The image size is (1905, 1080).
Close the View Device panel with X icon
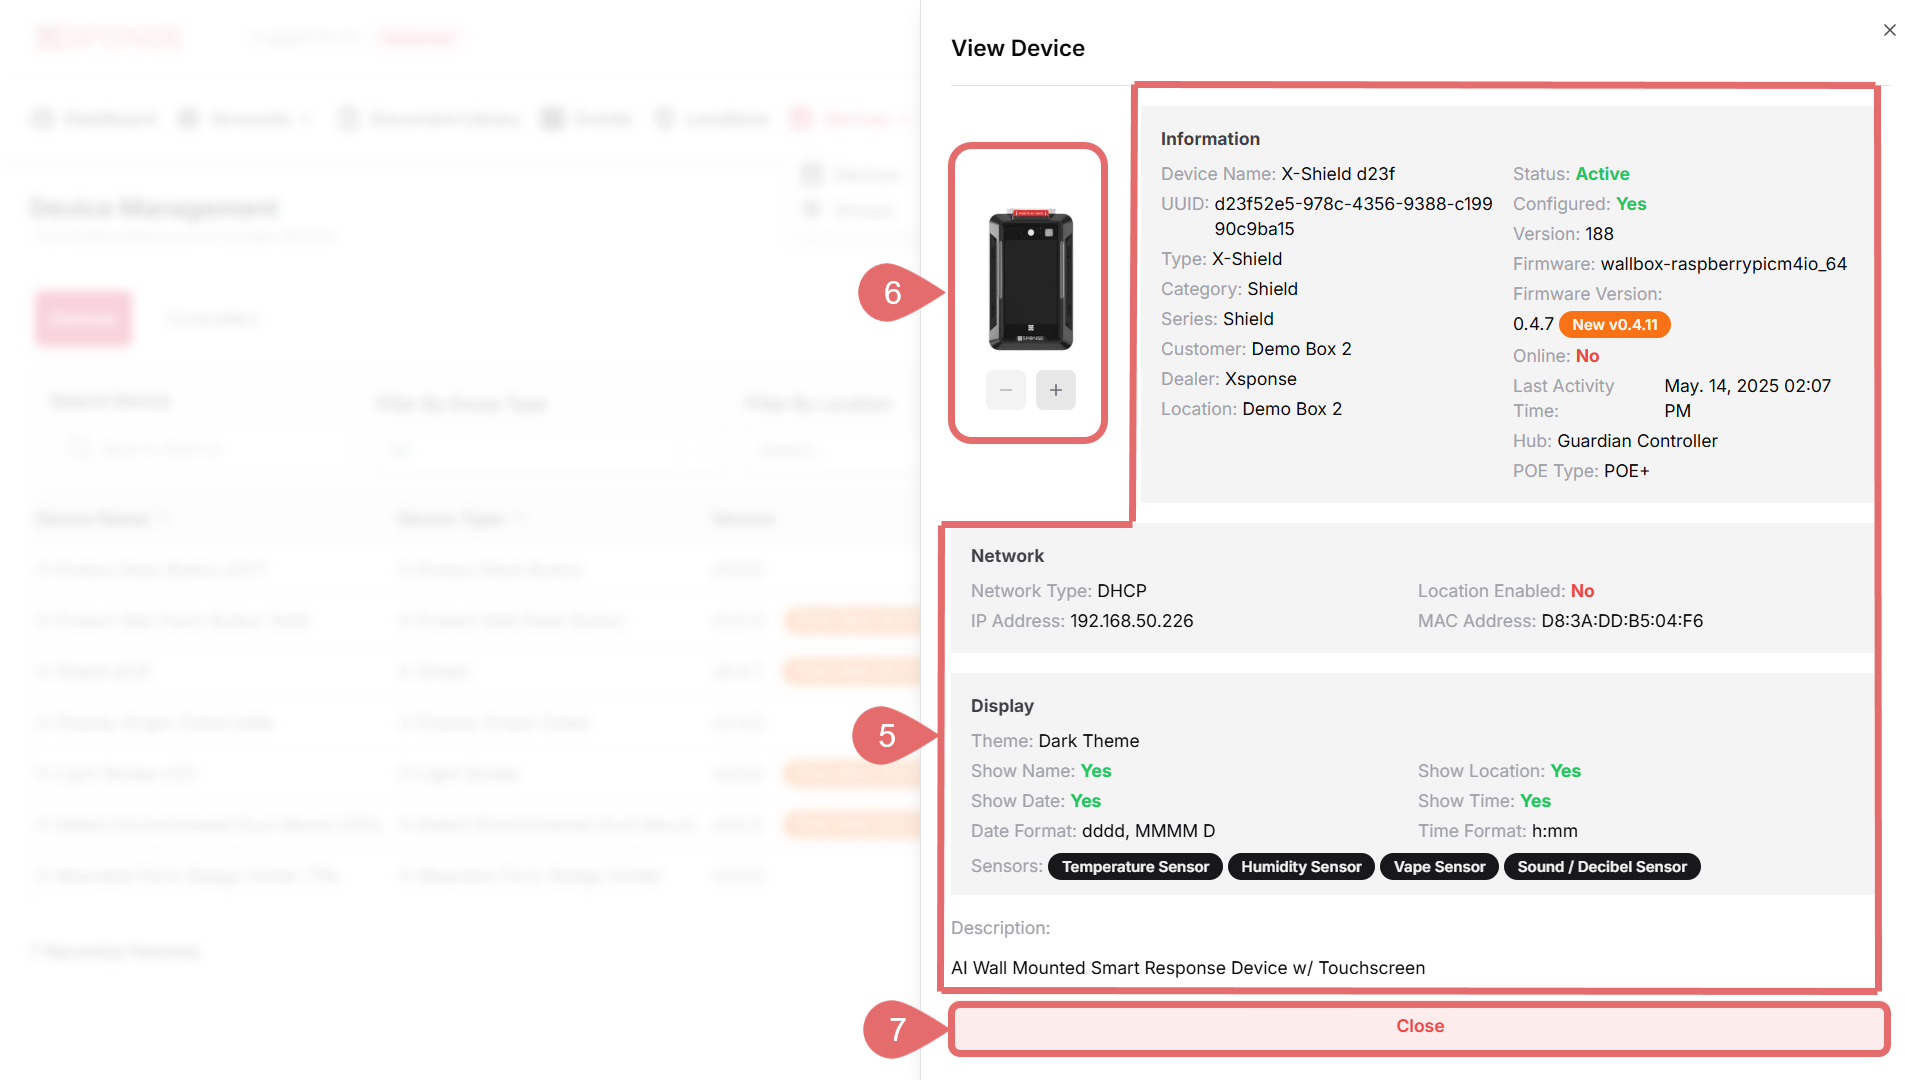click(1889, 30)
